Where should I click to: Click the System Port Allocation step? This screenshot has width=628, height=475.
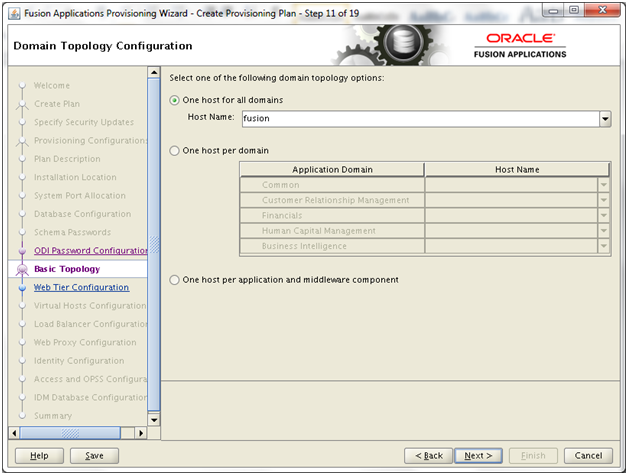click(x=80, y=196)
